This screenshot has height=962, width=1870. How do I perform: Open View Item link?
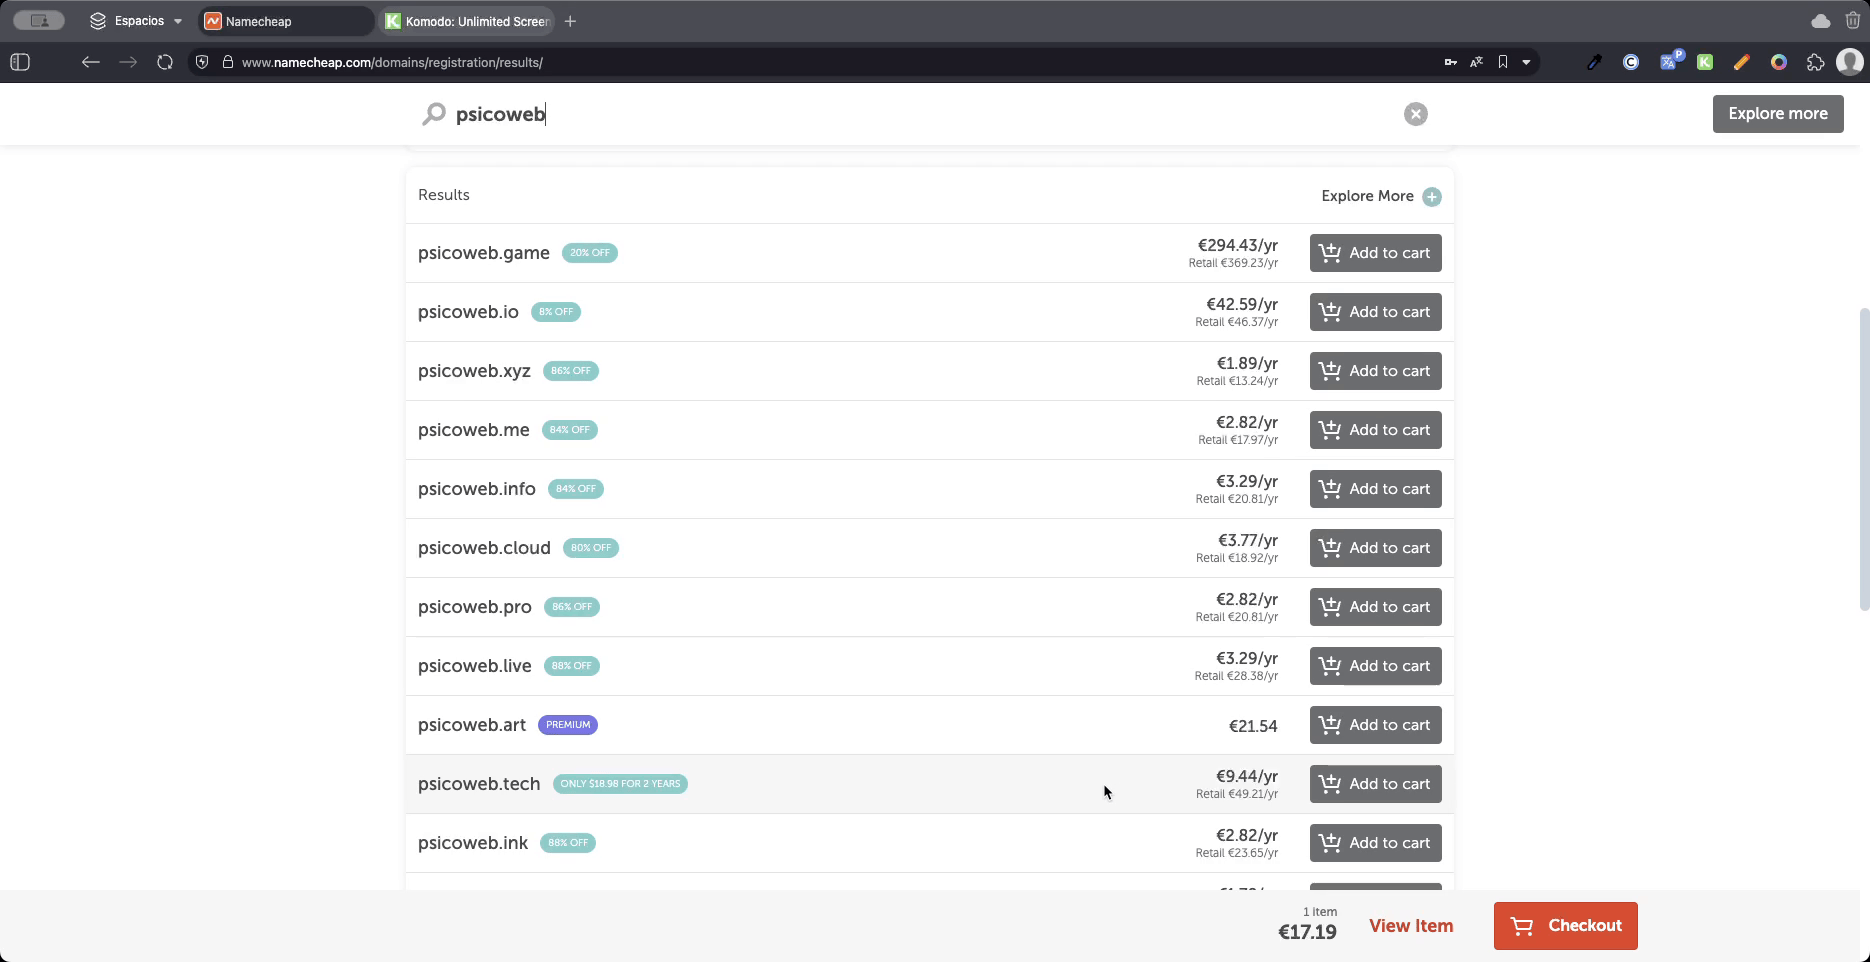[1410, 926]
